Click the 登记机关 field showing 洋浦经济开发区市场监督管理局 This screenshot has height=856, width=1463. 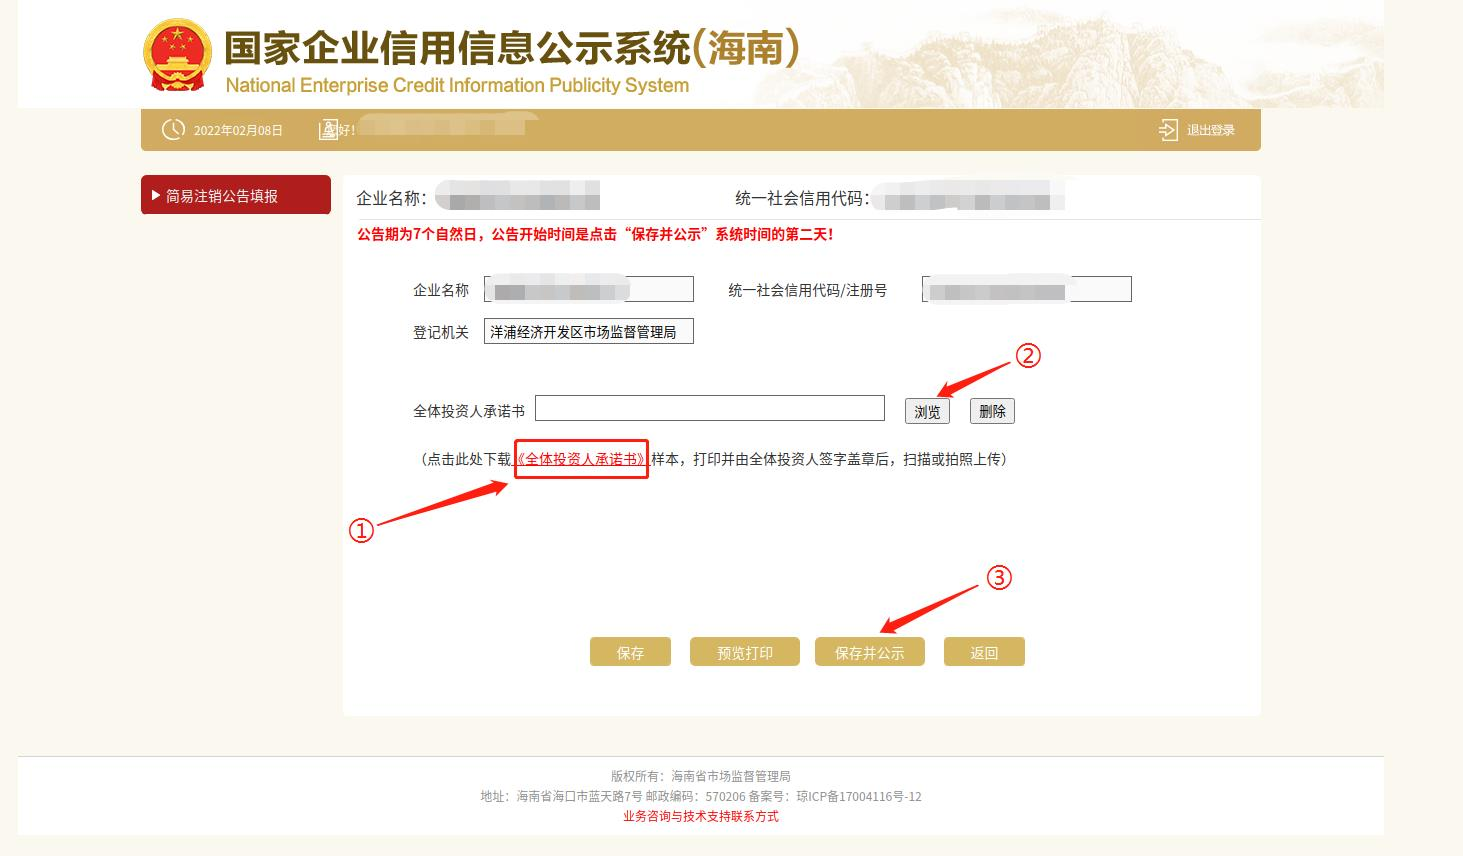(x=588, y=332)
